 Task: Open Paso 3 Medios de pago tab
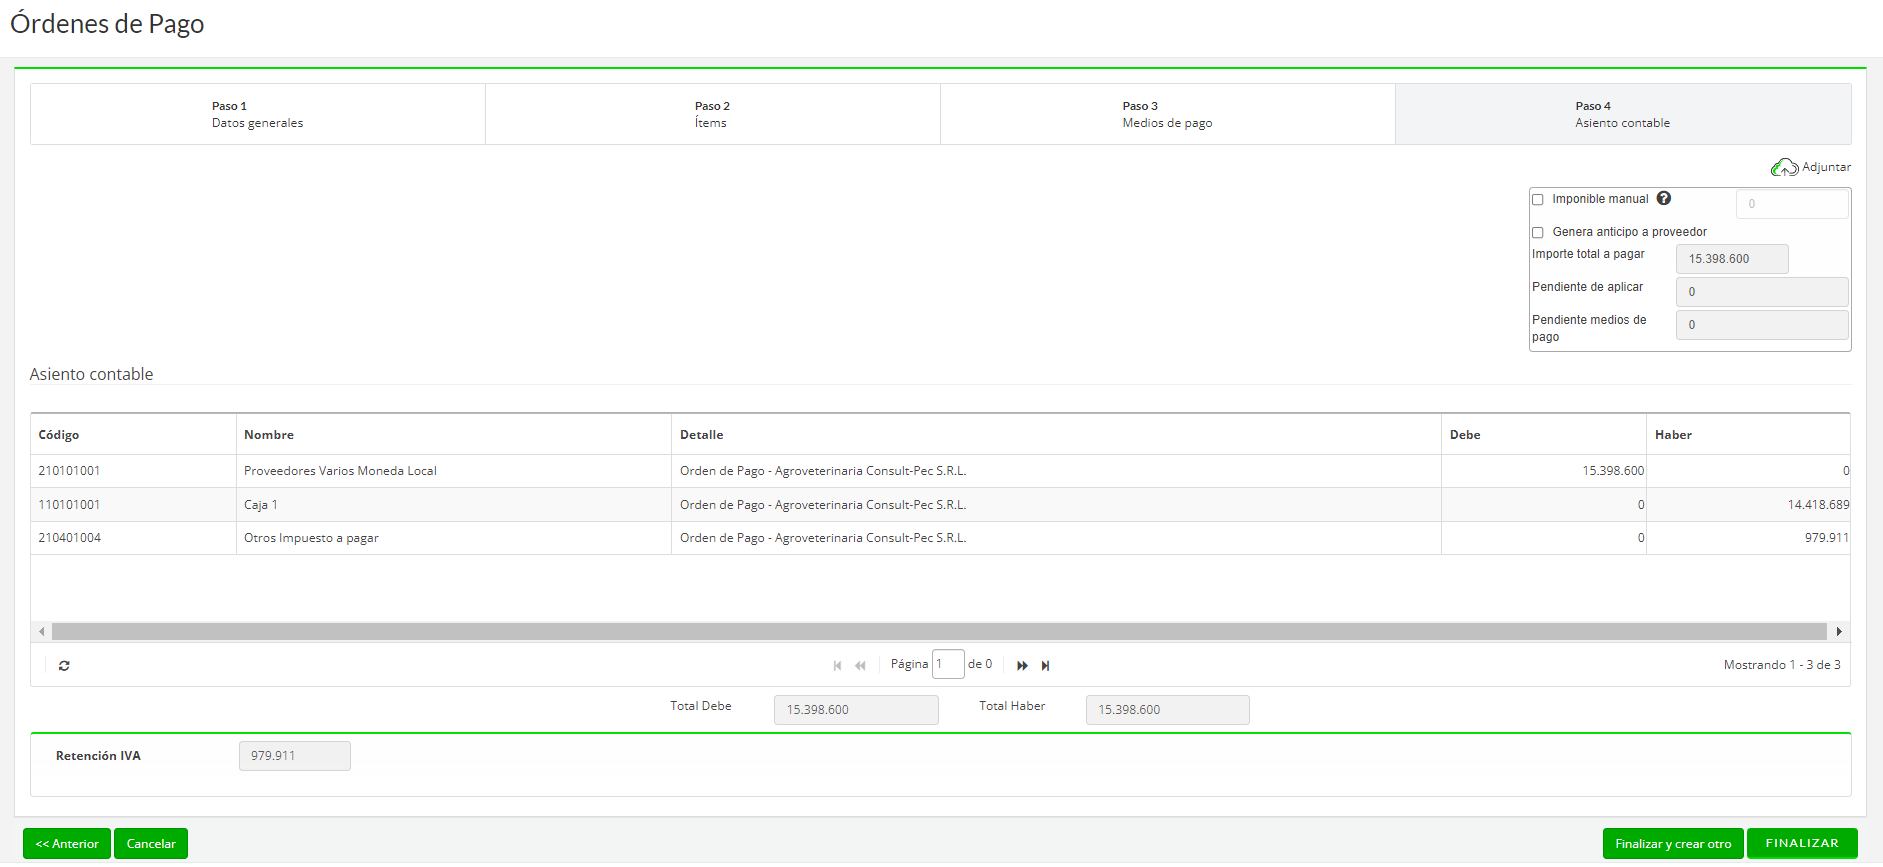(1167, 114)
